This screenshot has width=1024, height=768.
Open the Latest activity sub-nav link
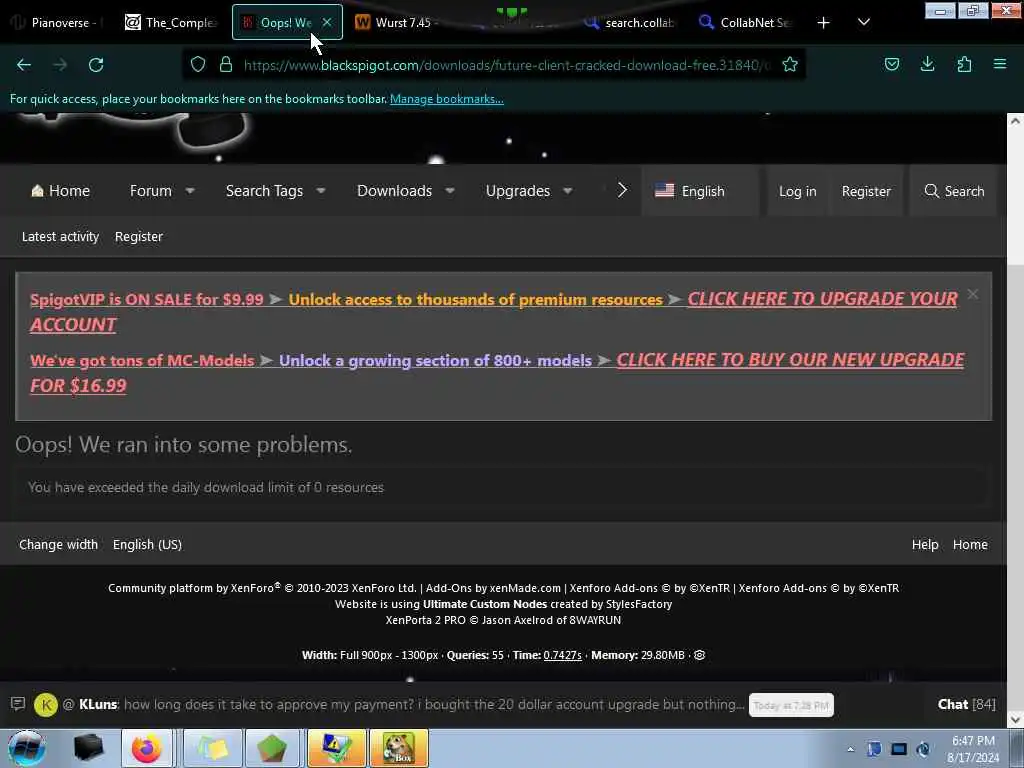click(x=60, y=236)
